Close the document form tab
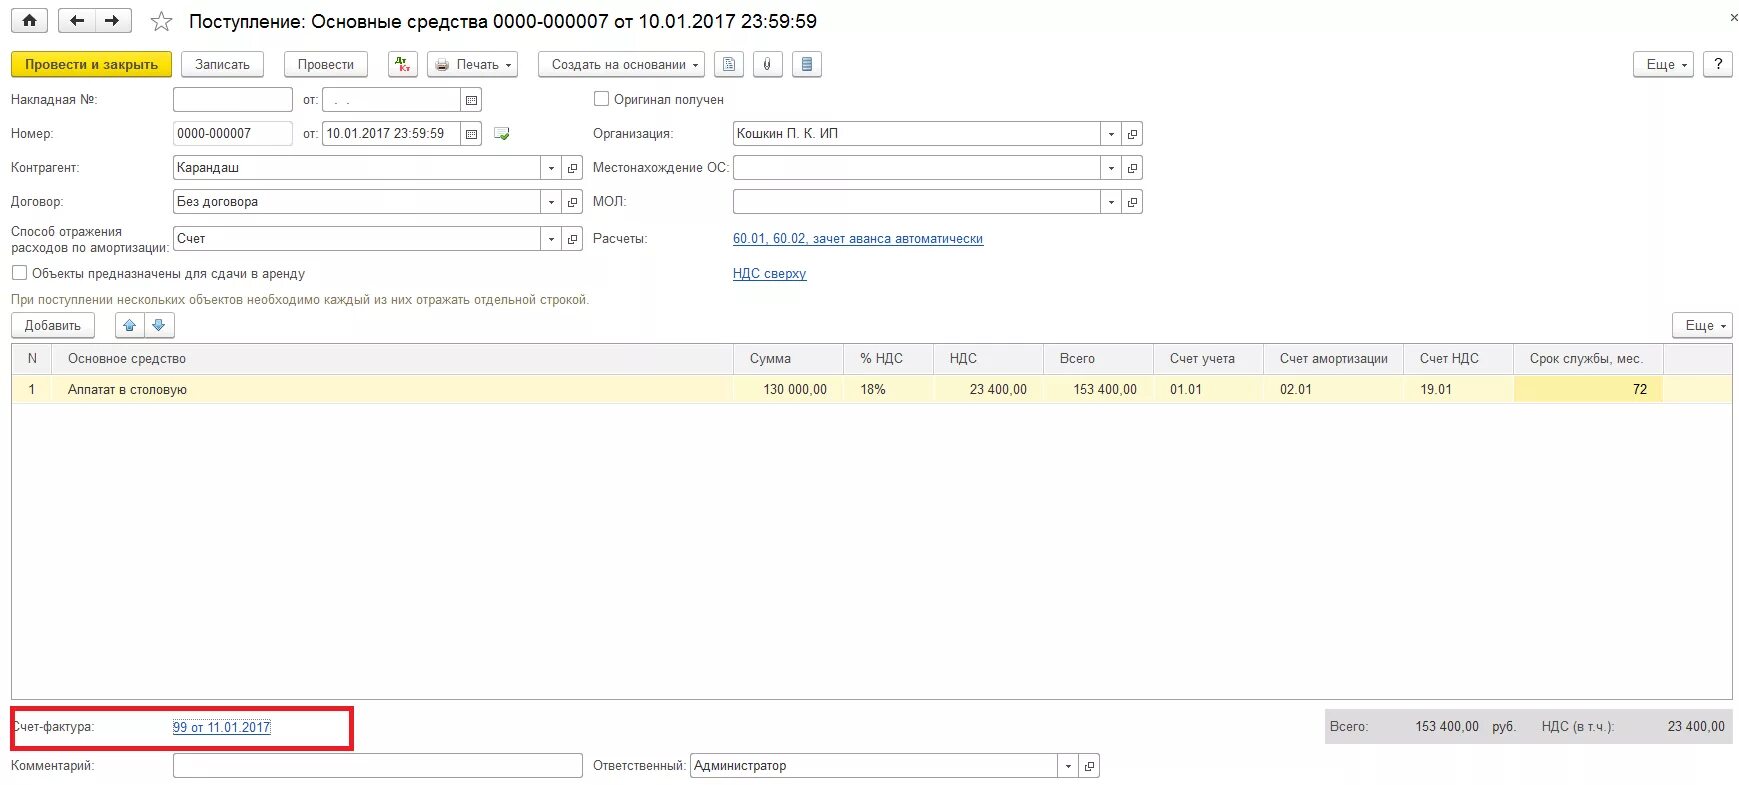This screenshot has width=1739, height=785. (x=1734, y=18)
